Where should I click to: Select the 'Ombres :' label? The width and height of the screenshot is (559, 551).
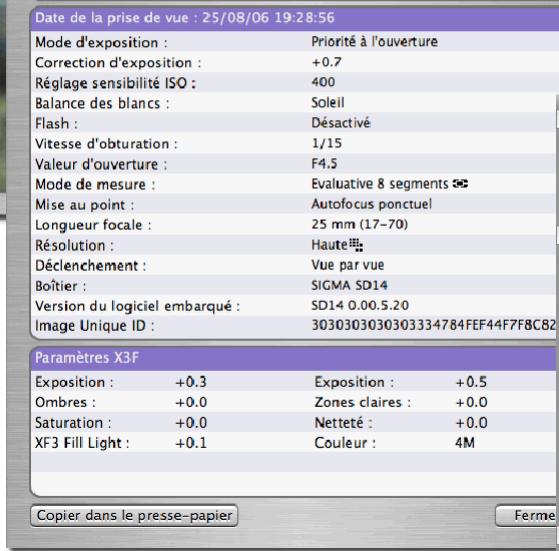(x=65, y=403)
